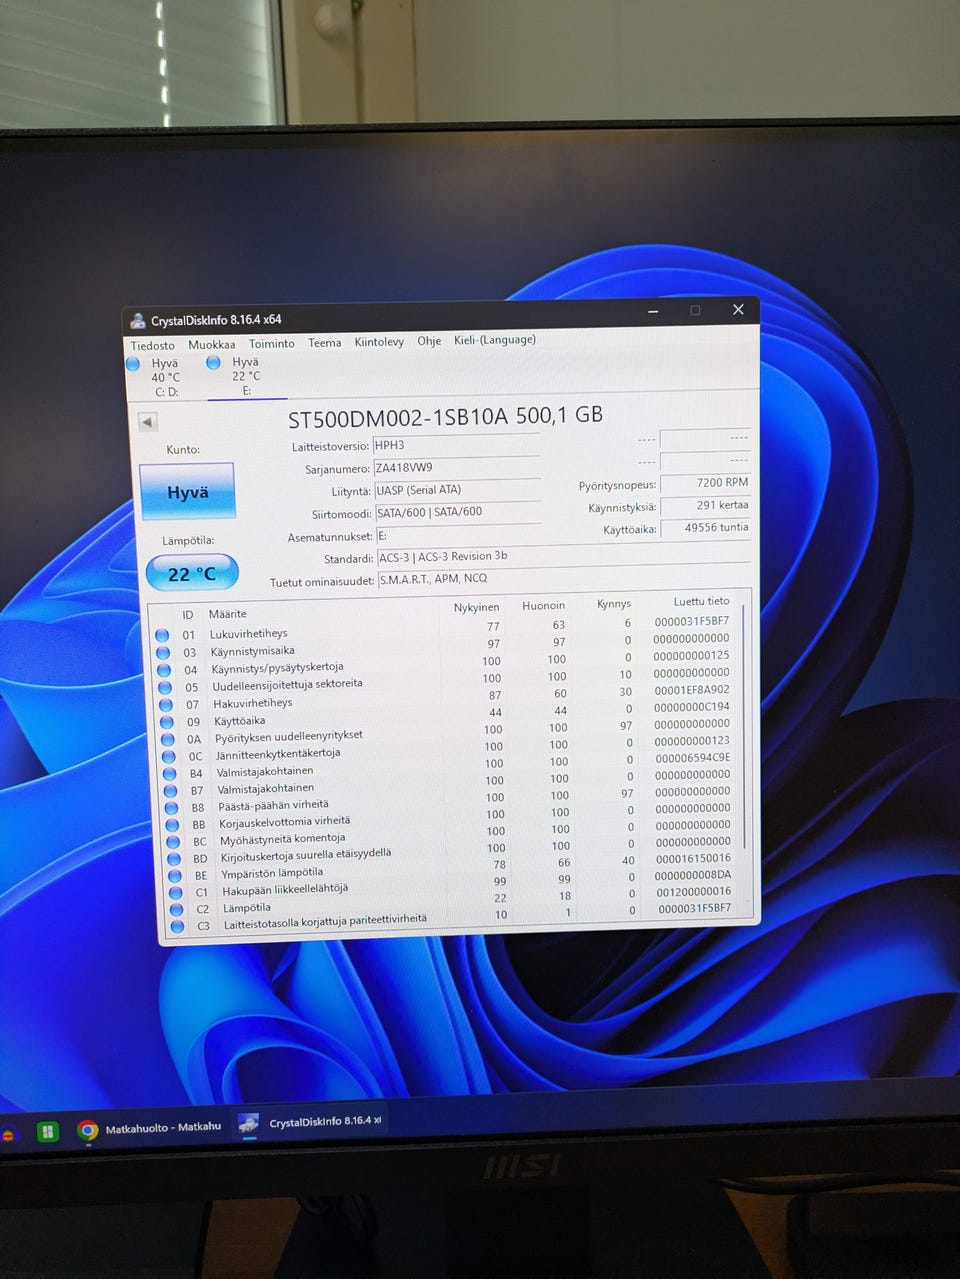Close the CrystalDiskInfo window

pyautogui.click(x=738, y=309)
